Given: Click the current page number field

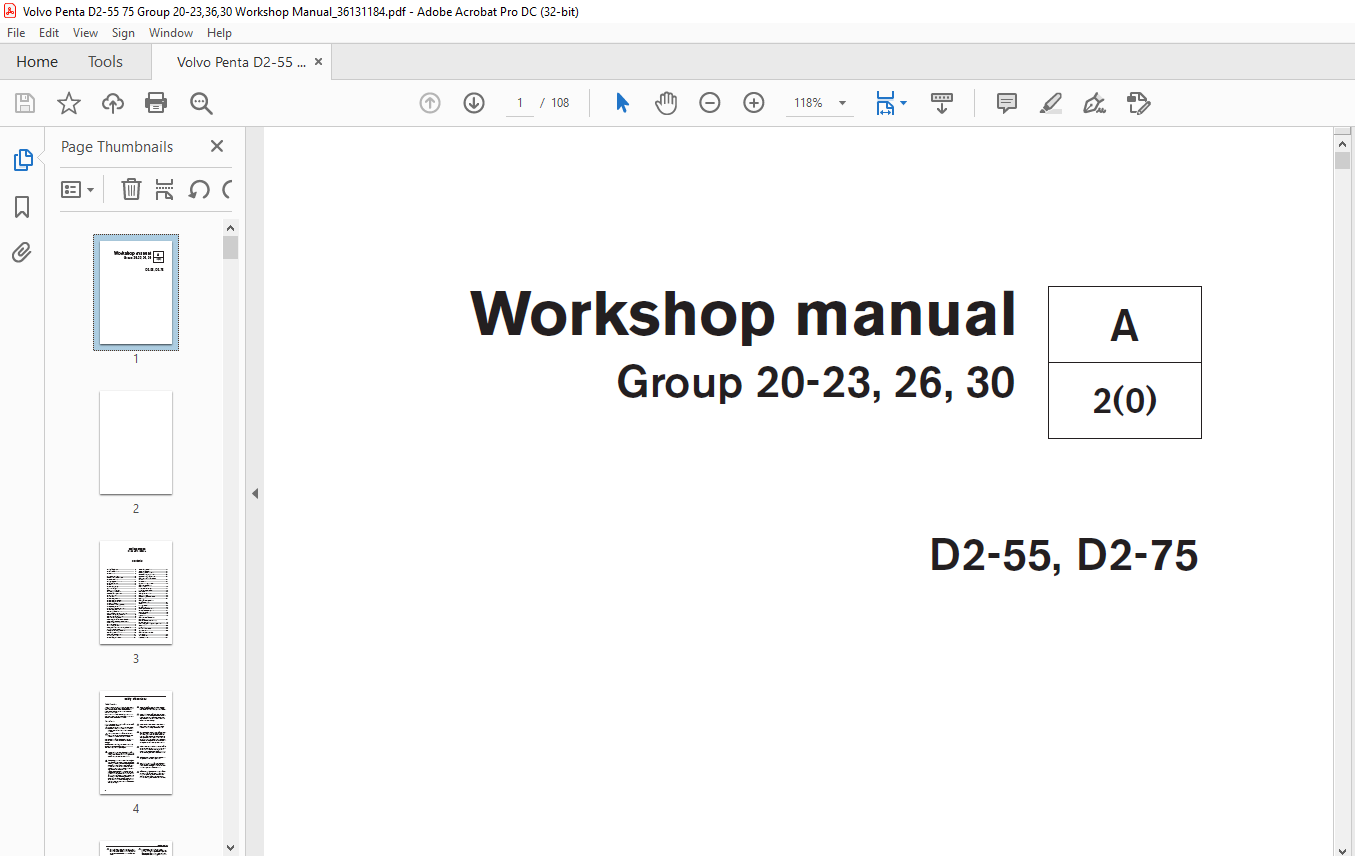Looking at the screenshot, I should (520, 103).
